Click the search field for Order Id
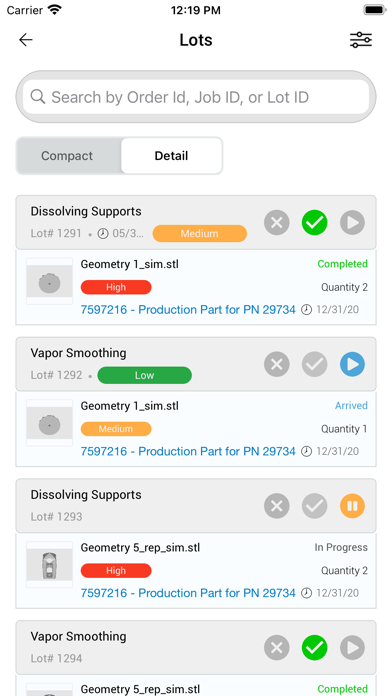The width and height of the screenshot is (392, 696). [x=196, y=97]
